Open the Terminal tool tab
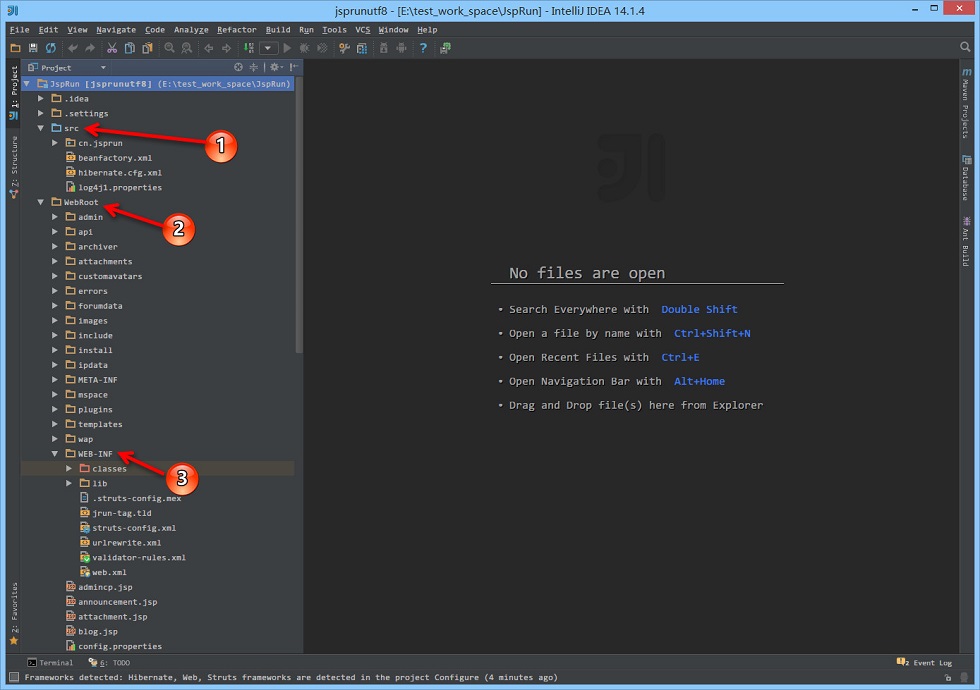This screenshot has height=690, width=980. click(x=50, y=662)
